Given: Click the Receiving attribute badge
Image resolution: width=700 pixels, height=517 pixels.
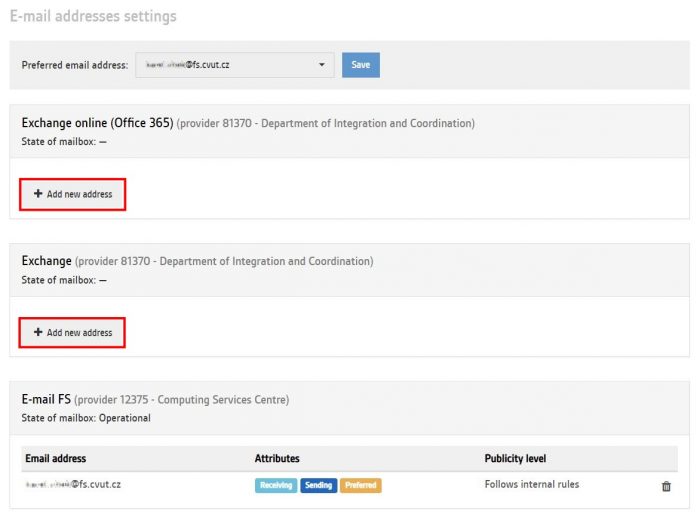Looking at the screenshot, I should tap(276, 485).
